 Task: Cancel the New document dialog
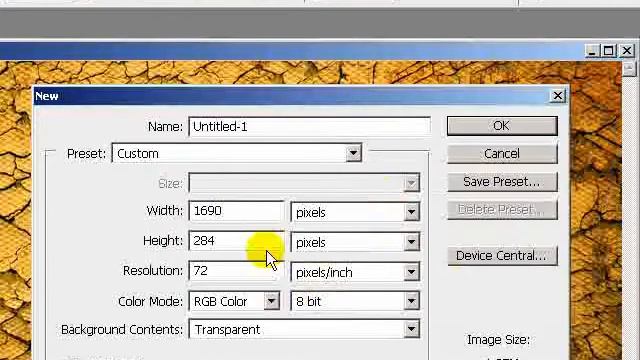click(x=502, y=154)
